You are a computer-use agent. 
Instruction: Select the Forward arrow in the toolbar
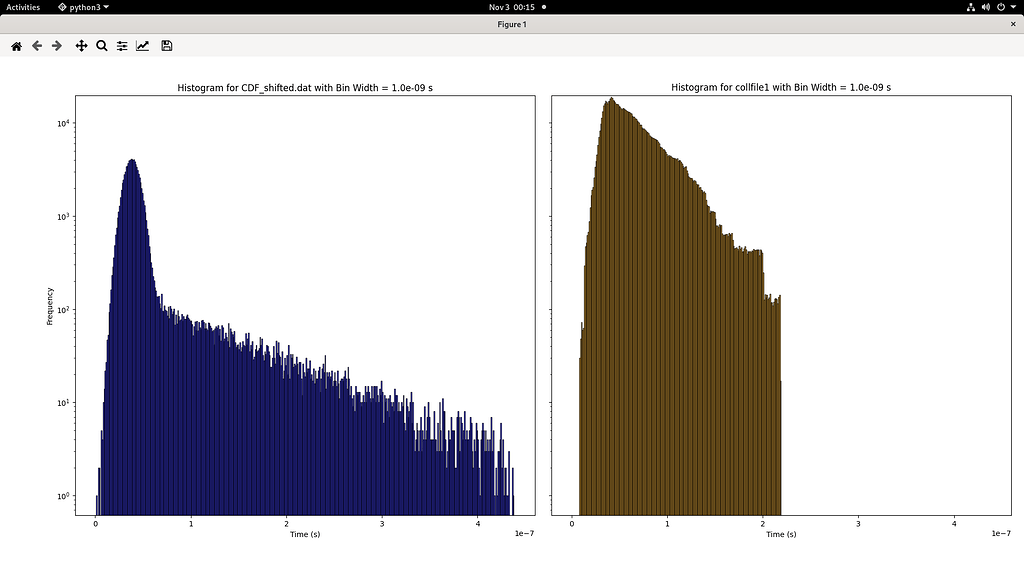57,45
